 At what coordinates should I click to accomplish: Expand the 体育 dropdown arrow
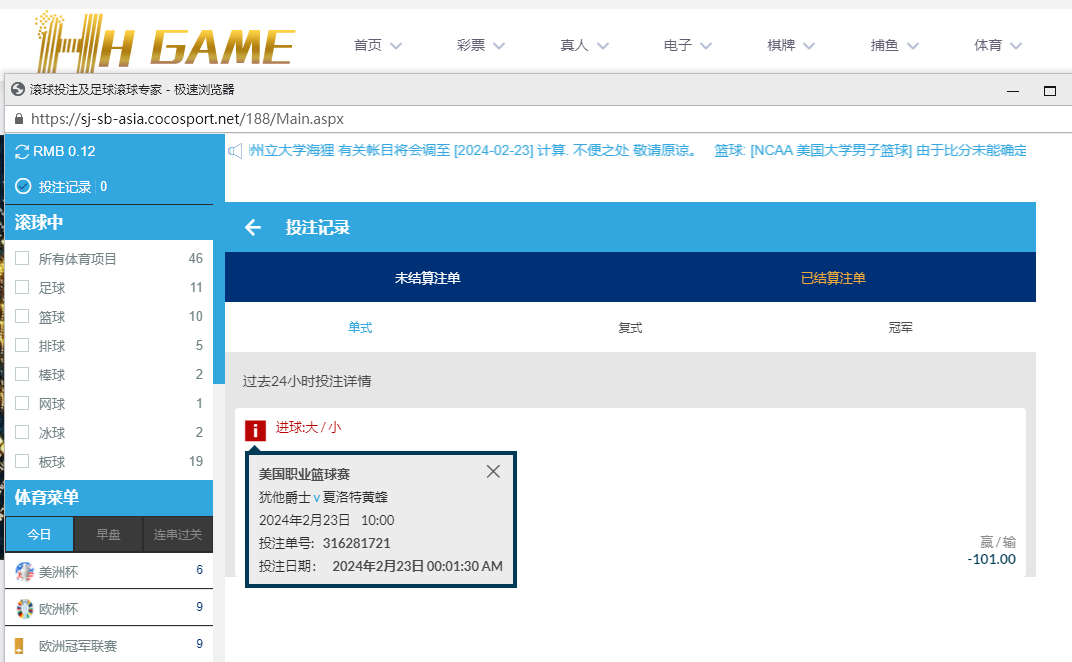click(x=1017, y=46)
